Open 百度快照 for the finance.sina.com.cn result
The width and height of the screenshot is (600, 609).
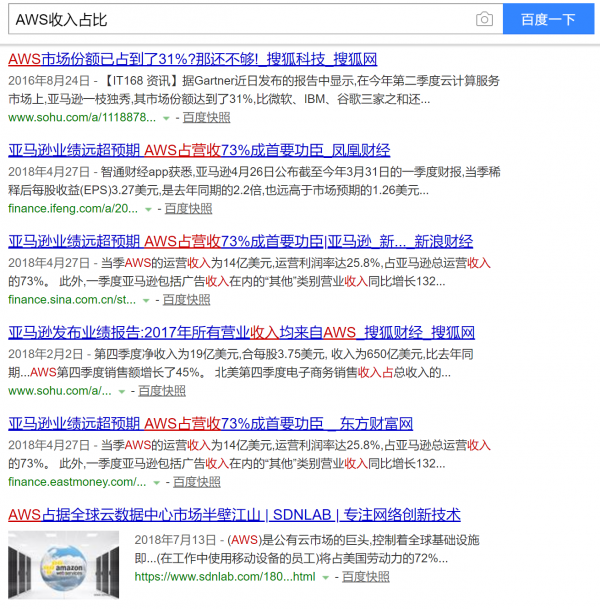[187, 299]
